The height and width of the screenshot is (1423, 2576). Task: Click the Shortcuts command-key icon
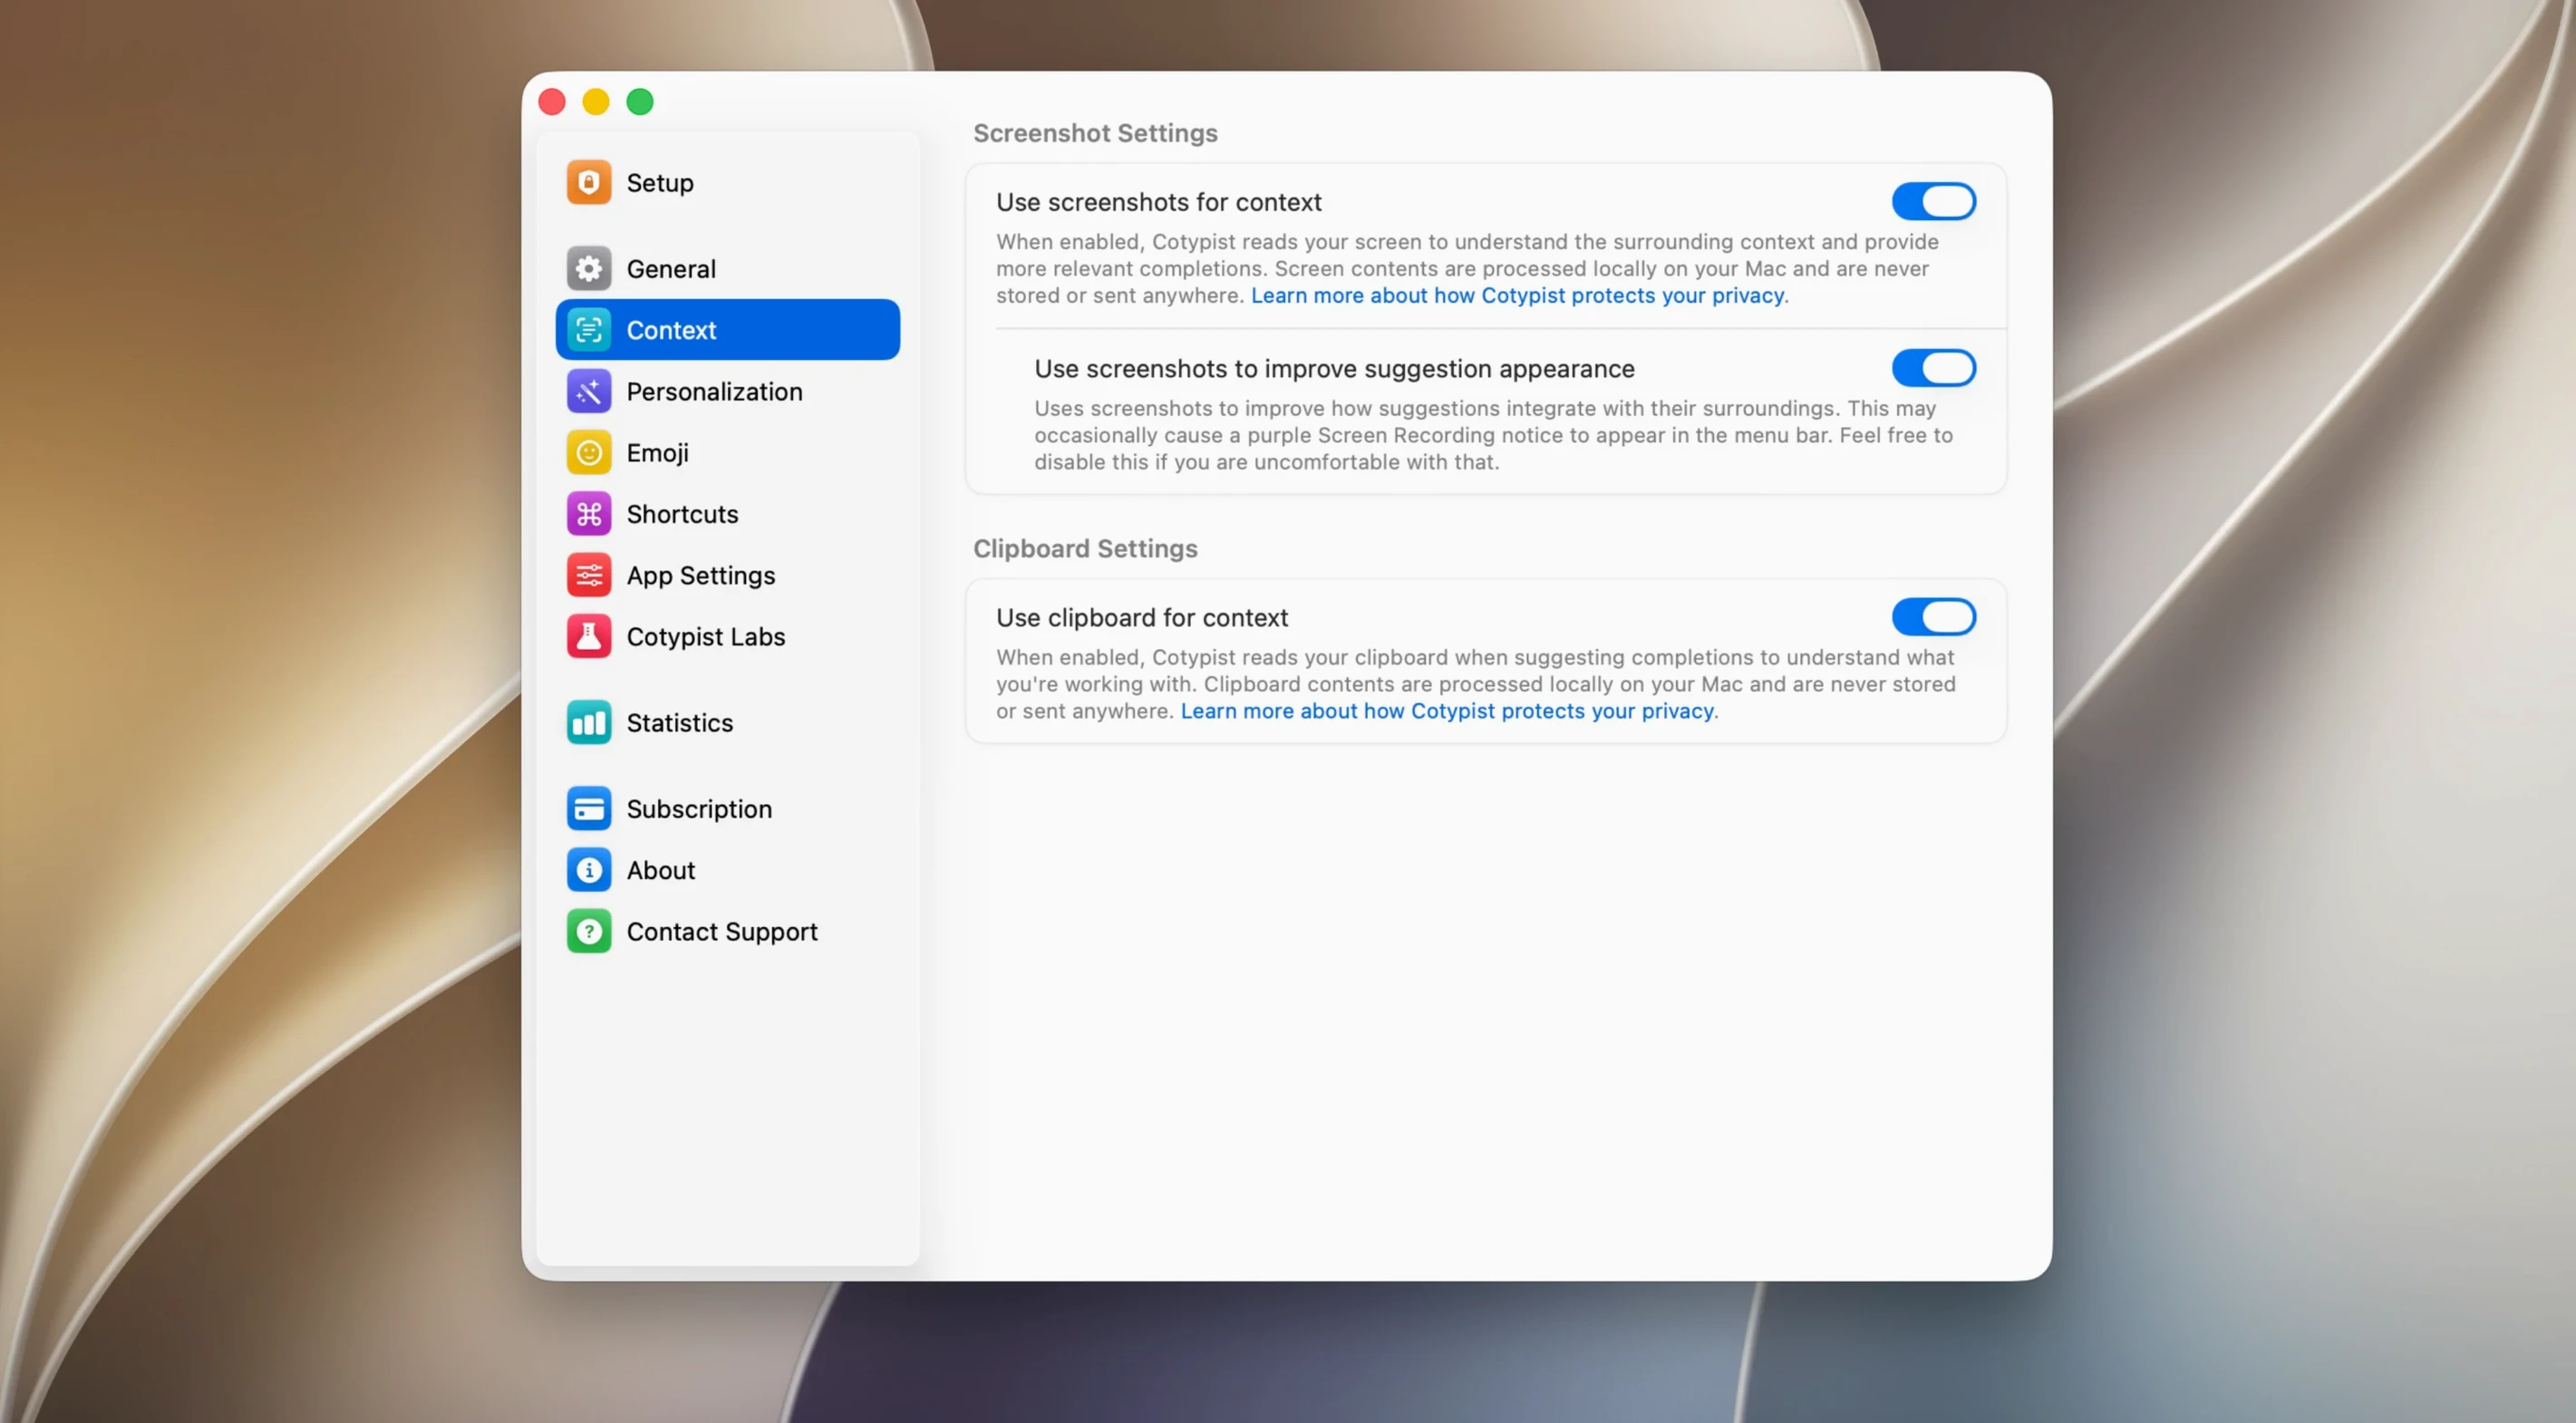click(589, 513)
